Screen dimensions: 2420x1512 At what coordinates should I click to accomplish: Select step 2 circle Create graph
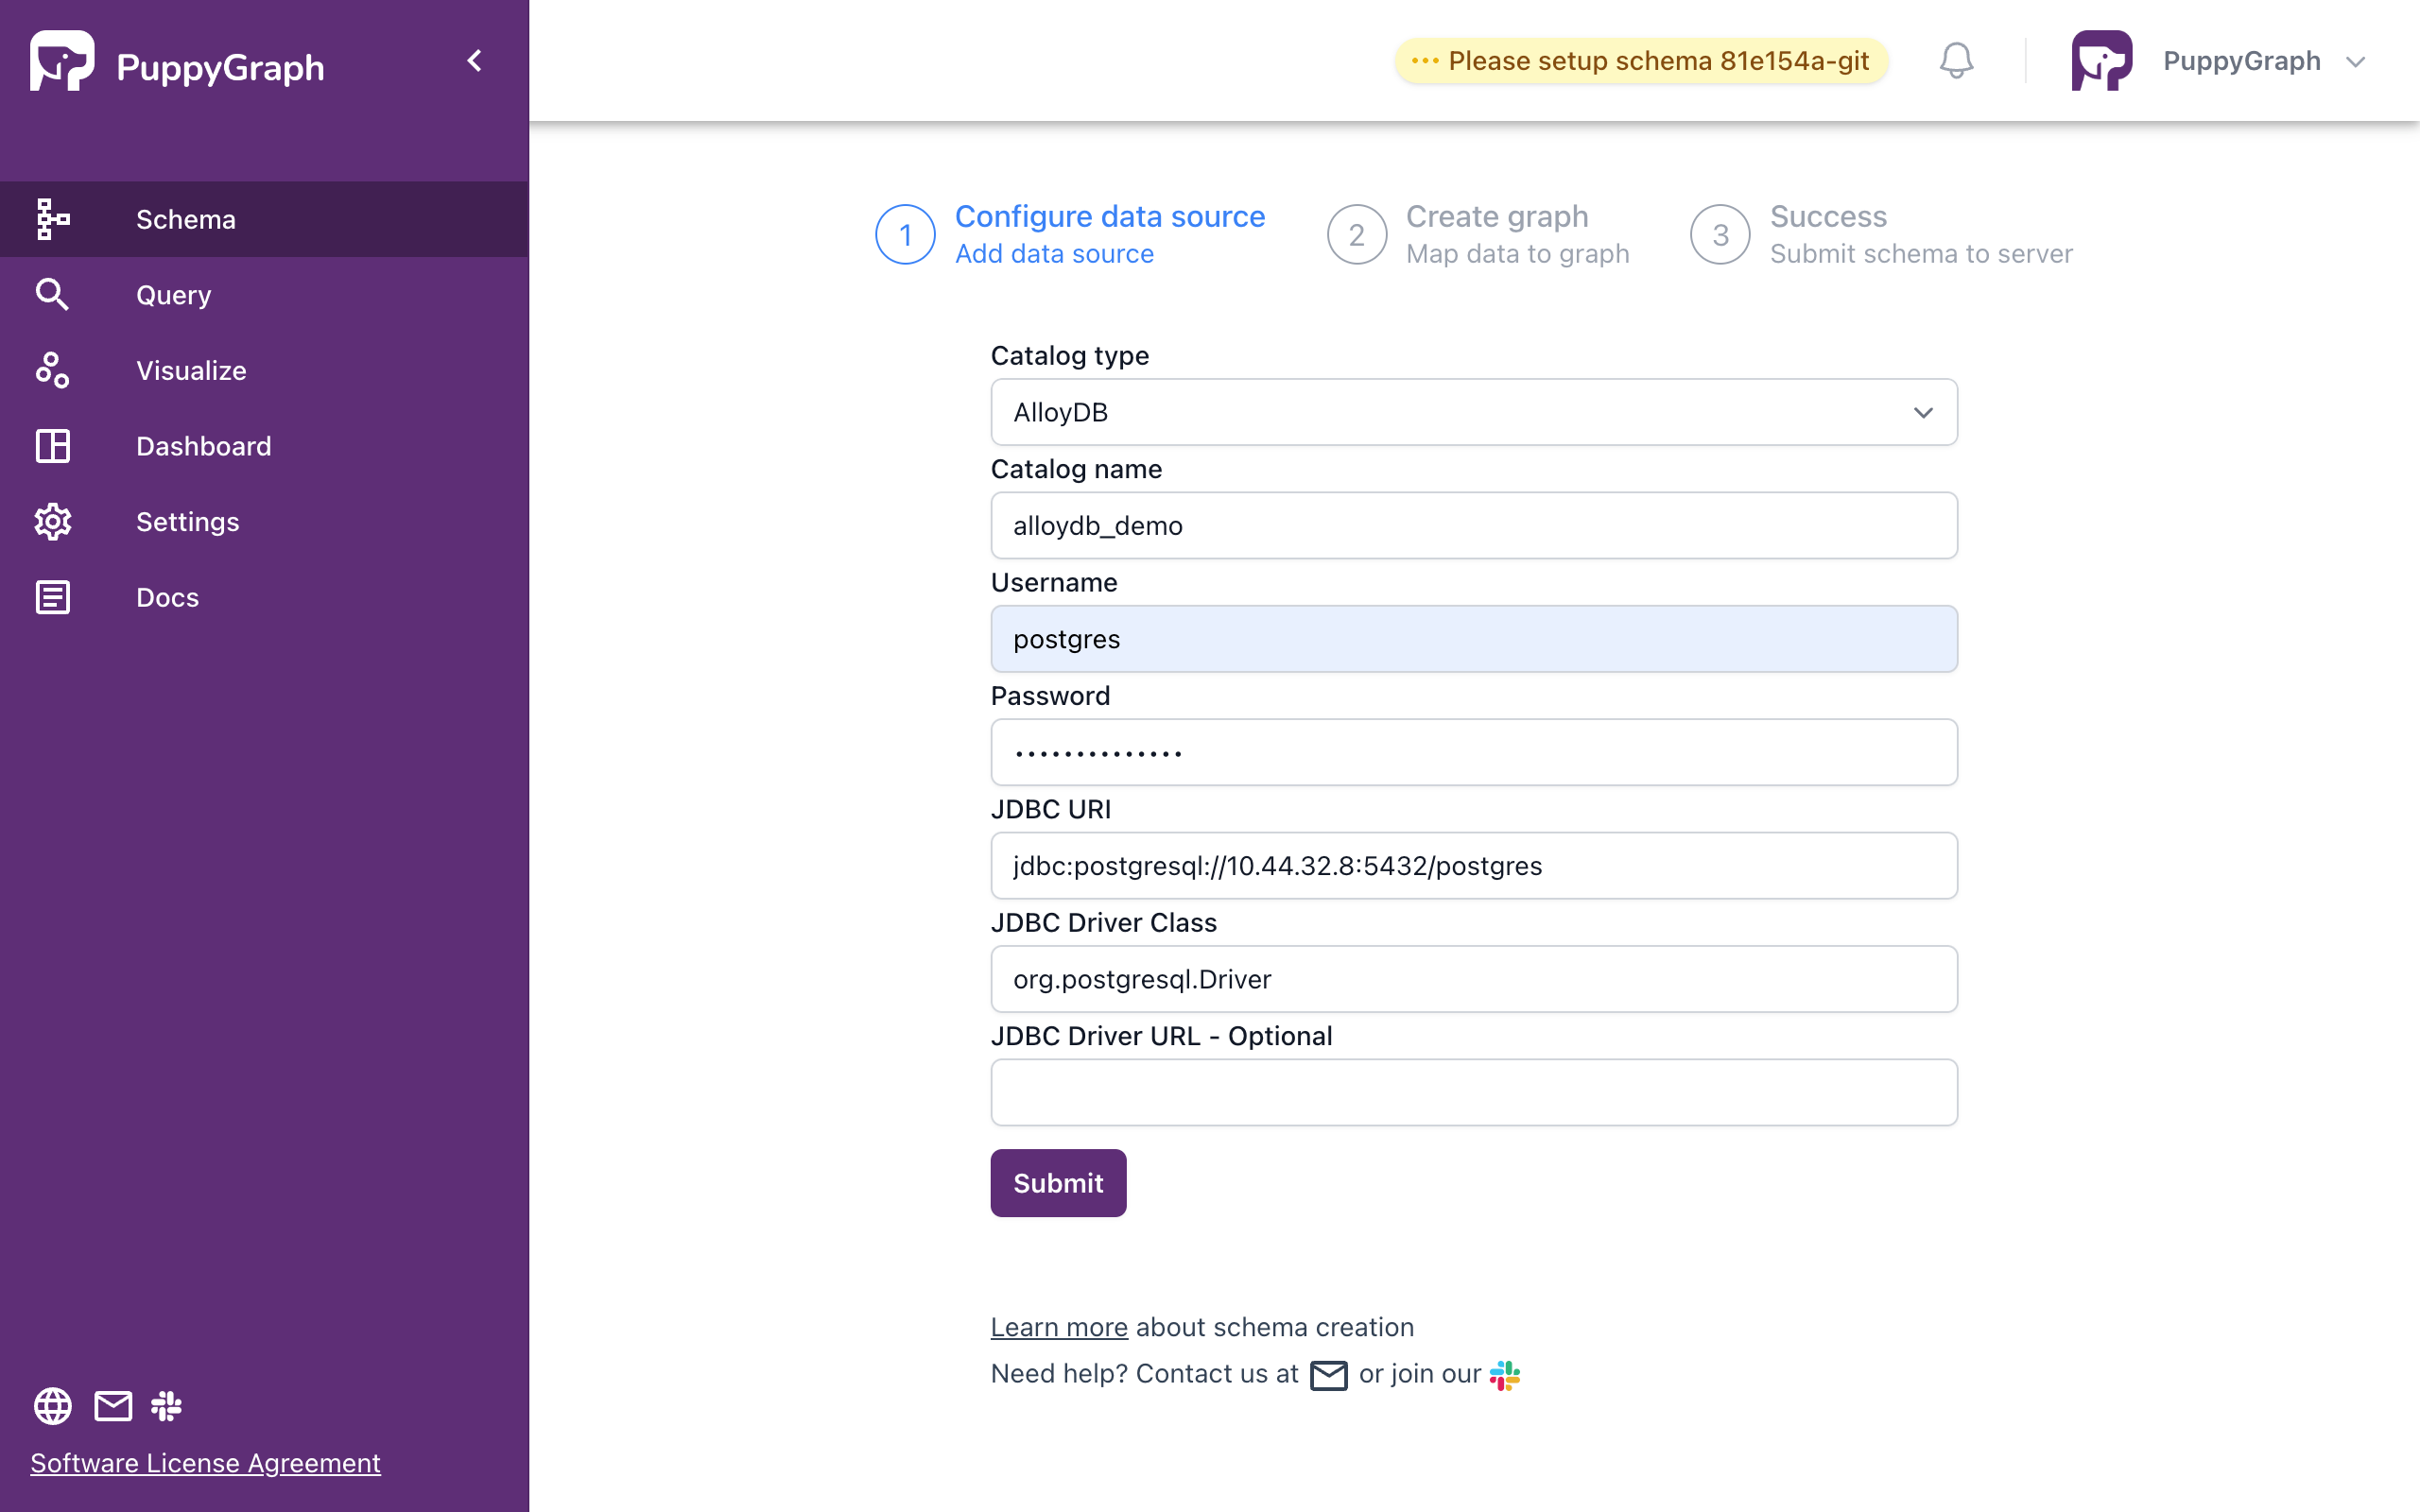(x=1357, y=235)
